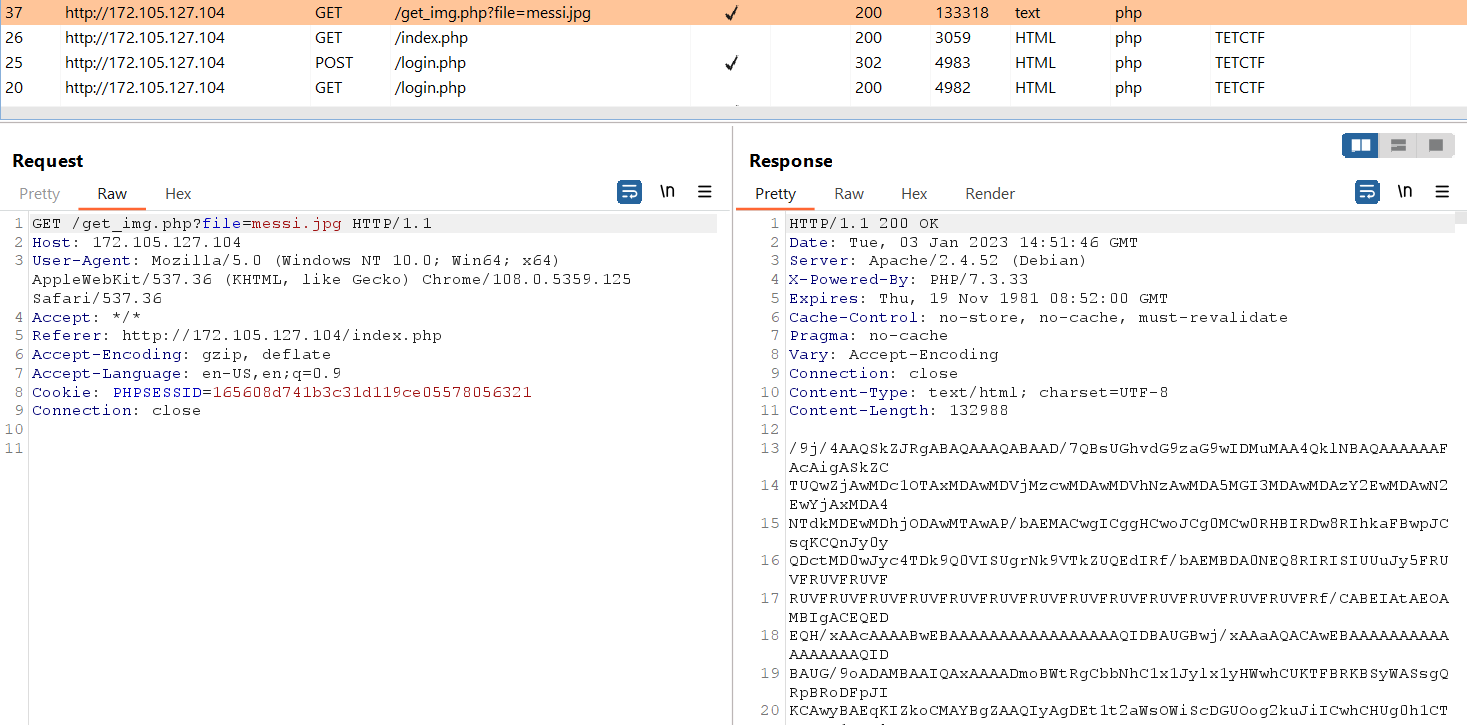Switch Response view to Raw tab

pos(849,194)
